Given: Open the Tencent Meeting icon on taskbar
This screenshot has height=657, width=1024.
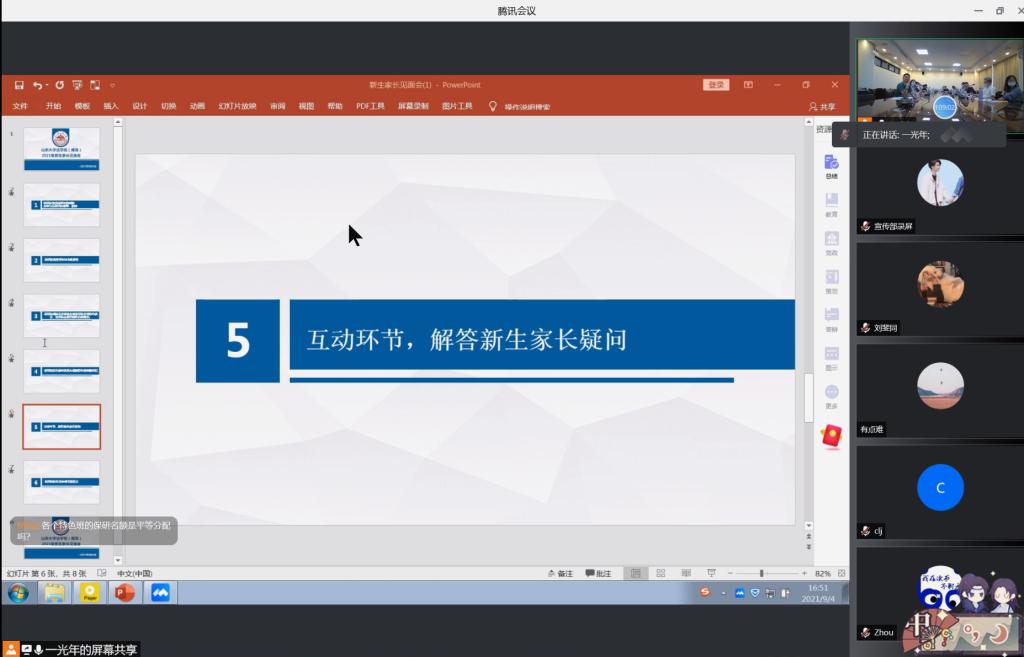Looking at the screenshot, I should click(x=160, y=593).
